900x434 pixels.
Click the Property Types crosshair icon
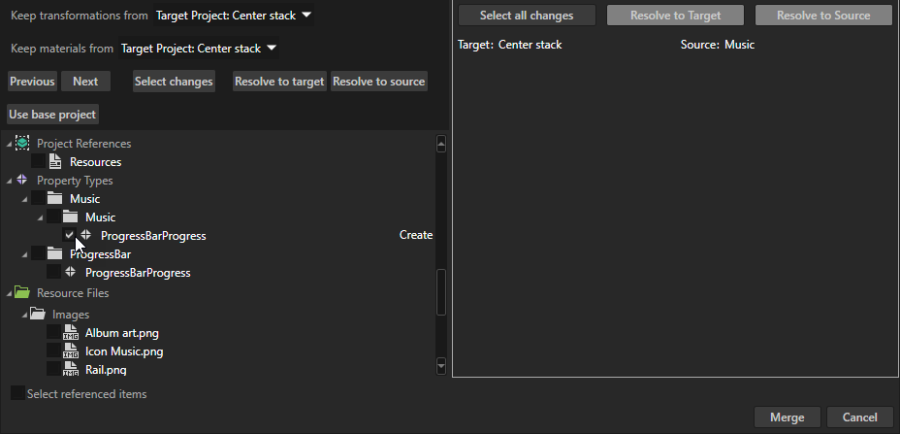coord(22,180)
